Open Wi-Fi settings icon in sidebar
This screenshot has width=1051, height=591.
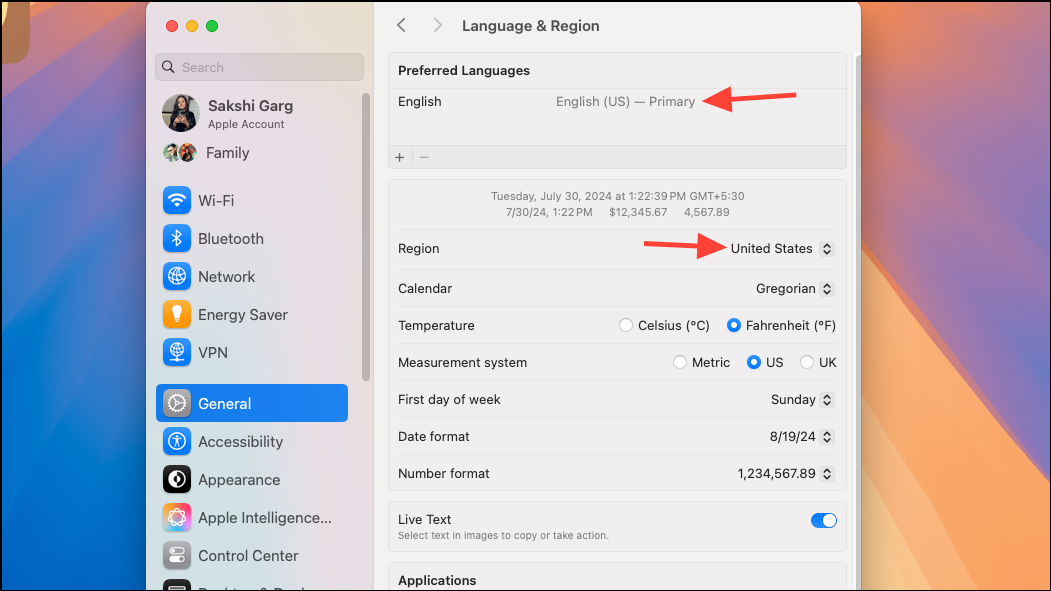177,200
